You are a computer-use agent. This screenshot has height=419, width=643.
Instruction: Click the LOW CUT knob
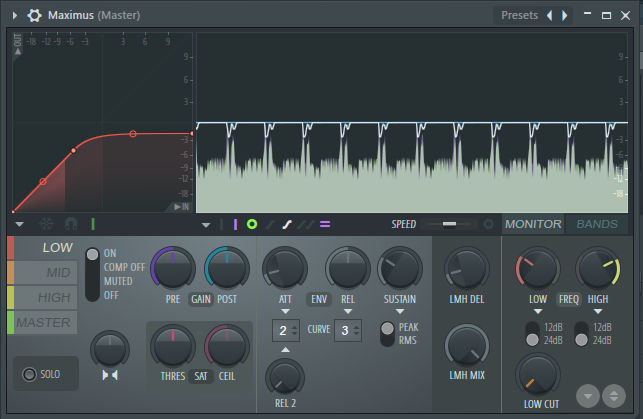click(538, 375)
